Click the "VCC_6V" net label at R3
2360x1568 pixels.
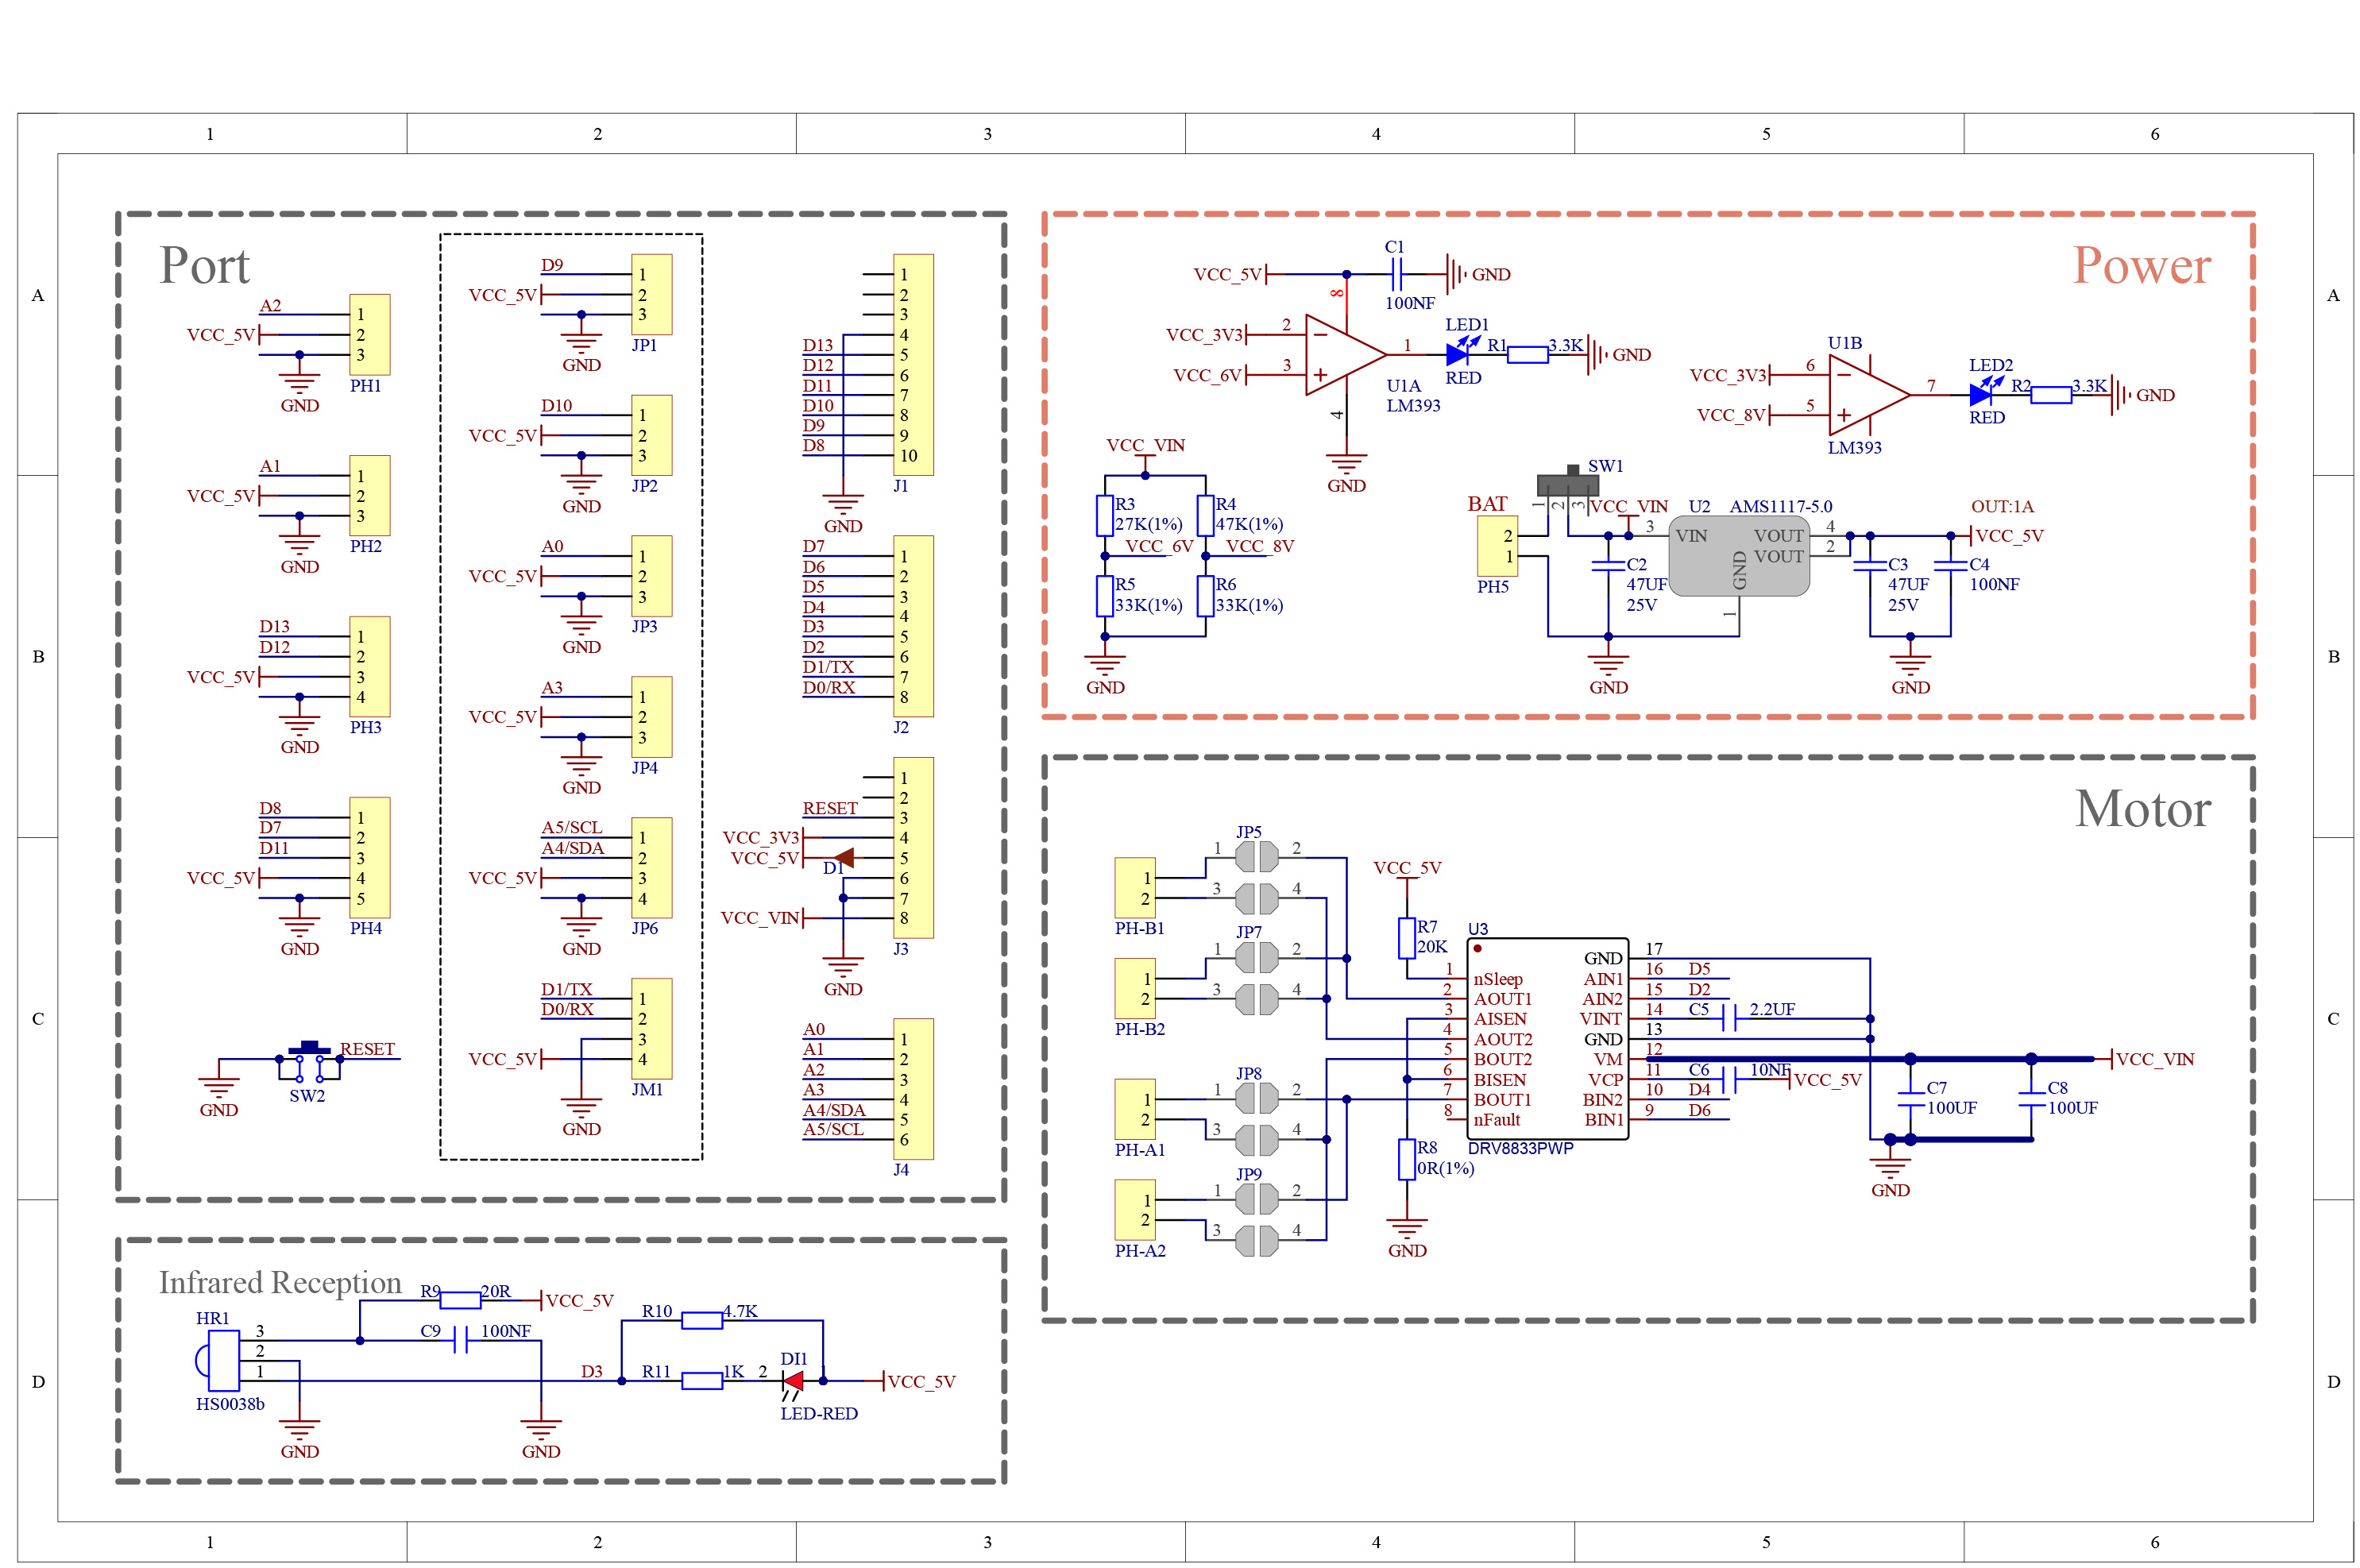1159,546
